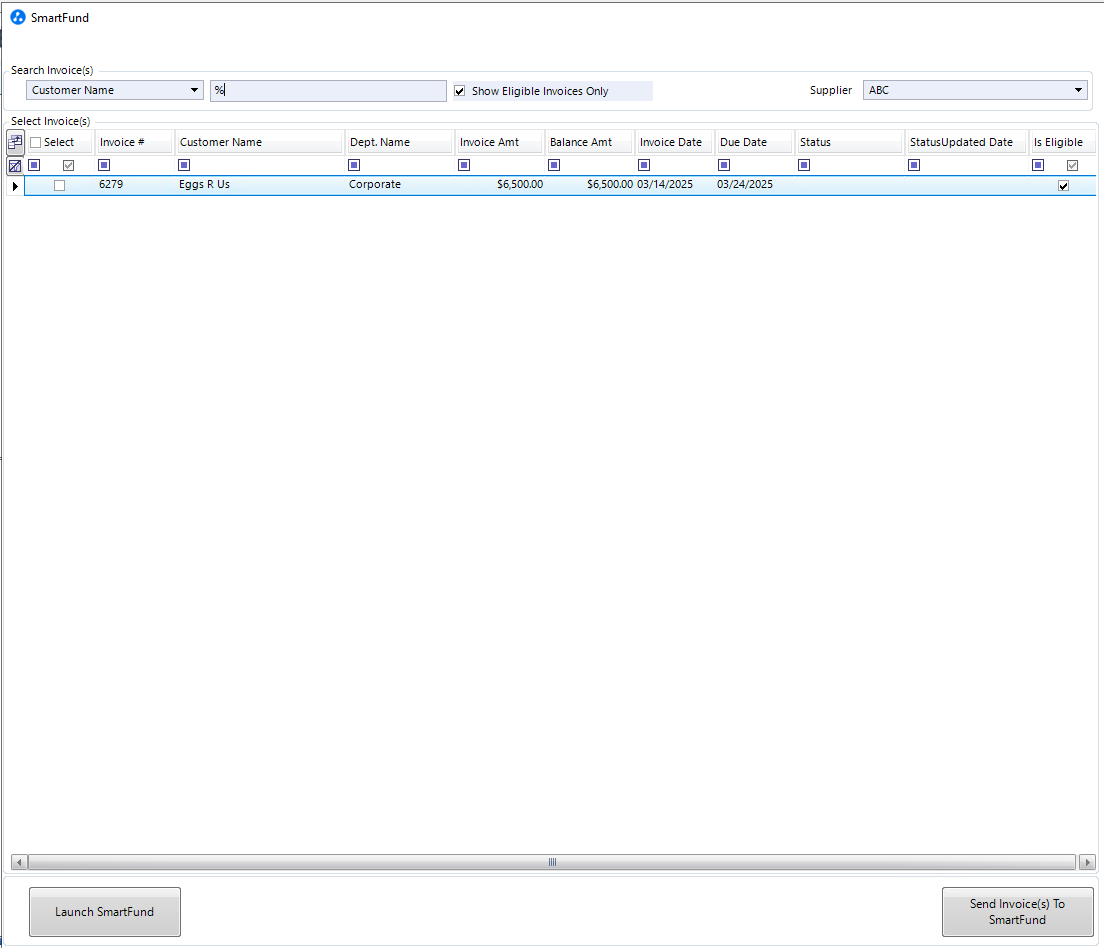Image resolution: width=1104 pixels, height=948 pixels.
Task: Sort by Invoice Amt column header
Action: (499, 142)
